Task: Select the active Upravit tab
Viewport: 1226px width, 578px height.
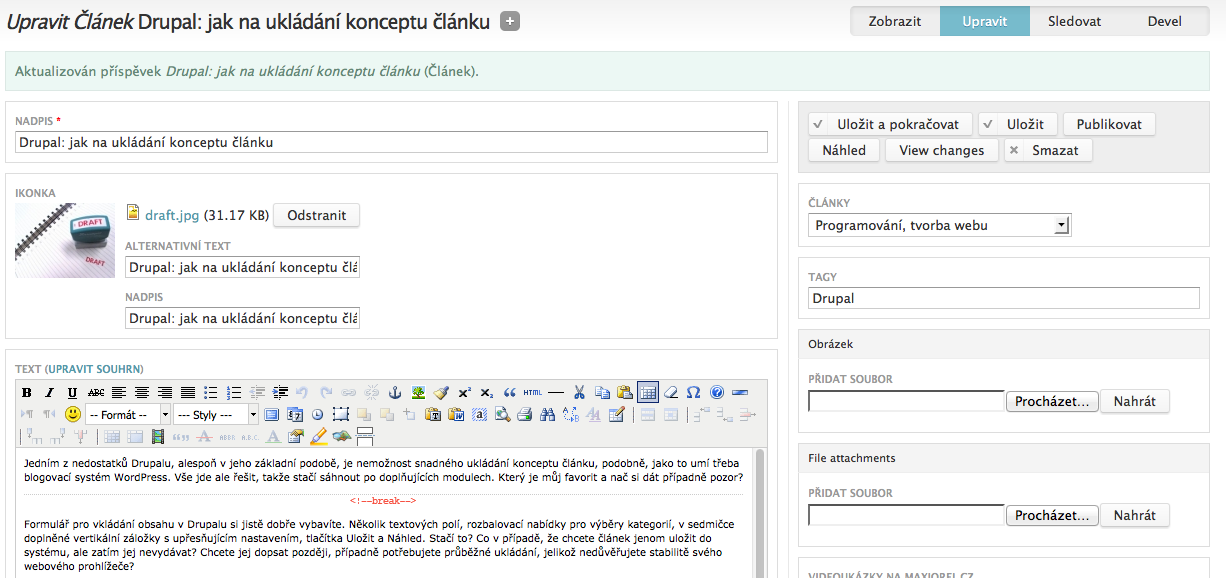Action: coord(985,21)
